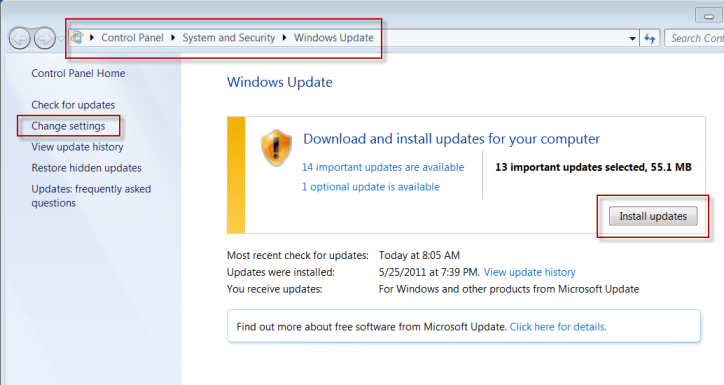The width and height of the screenshot is (724, 385).
Task: Expand the arrow after System and Security
Action: (x=284, y=37)
